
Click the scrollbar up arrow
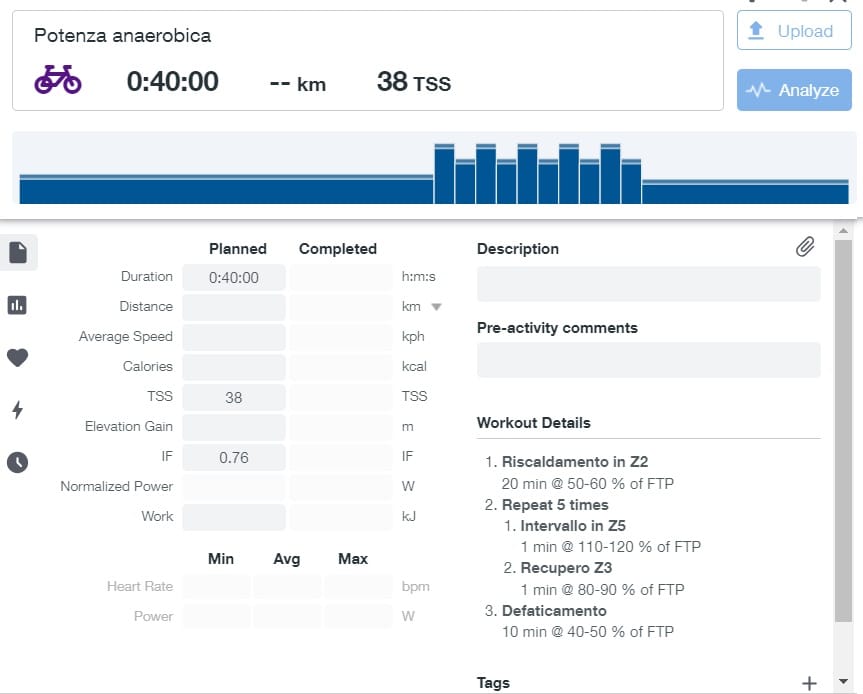[843, 231]
